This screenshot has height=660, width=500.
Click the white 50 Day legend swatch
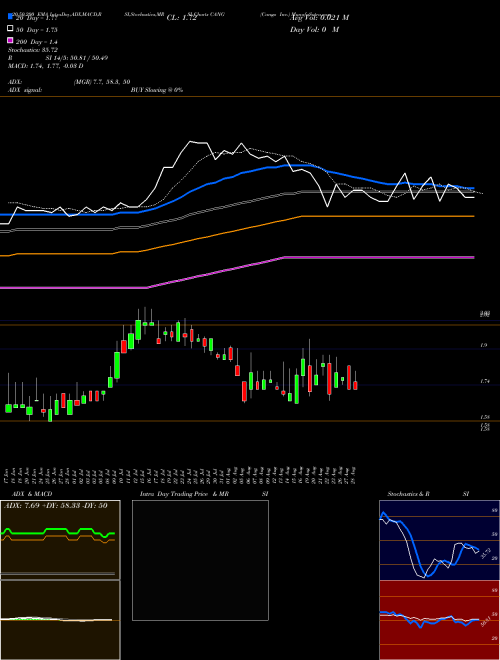point(10,29)
